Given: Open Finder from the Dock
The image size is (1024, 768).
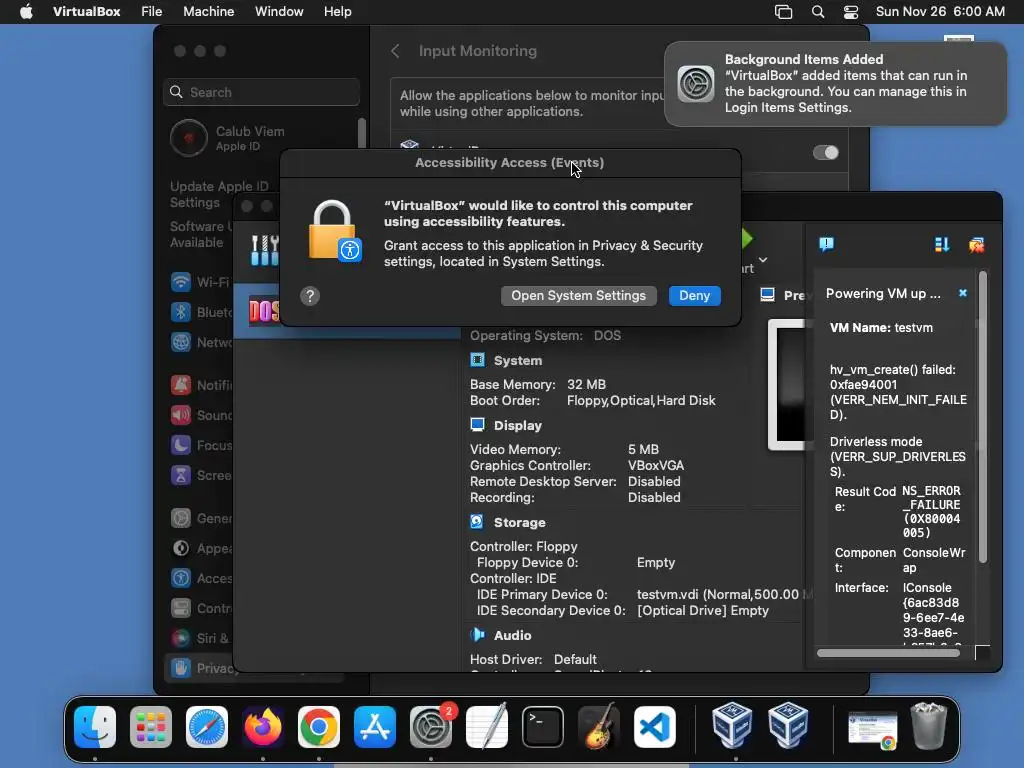Looking at the screenshot, I should click(x=95, y=726).
